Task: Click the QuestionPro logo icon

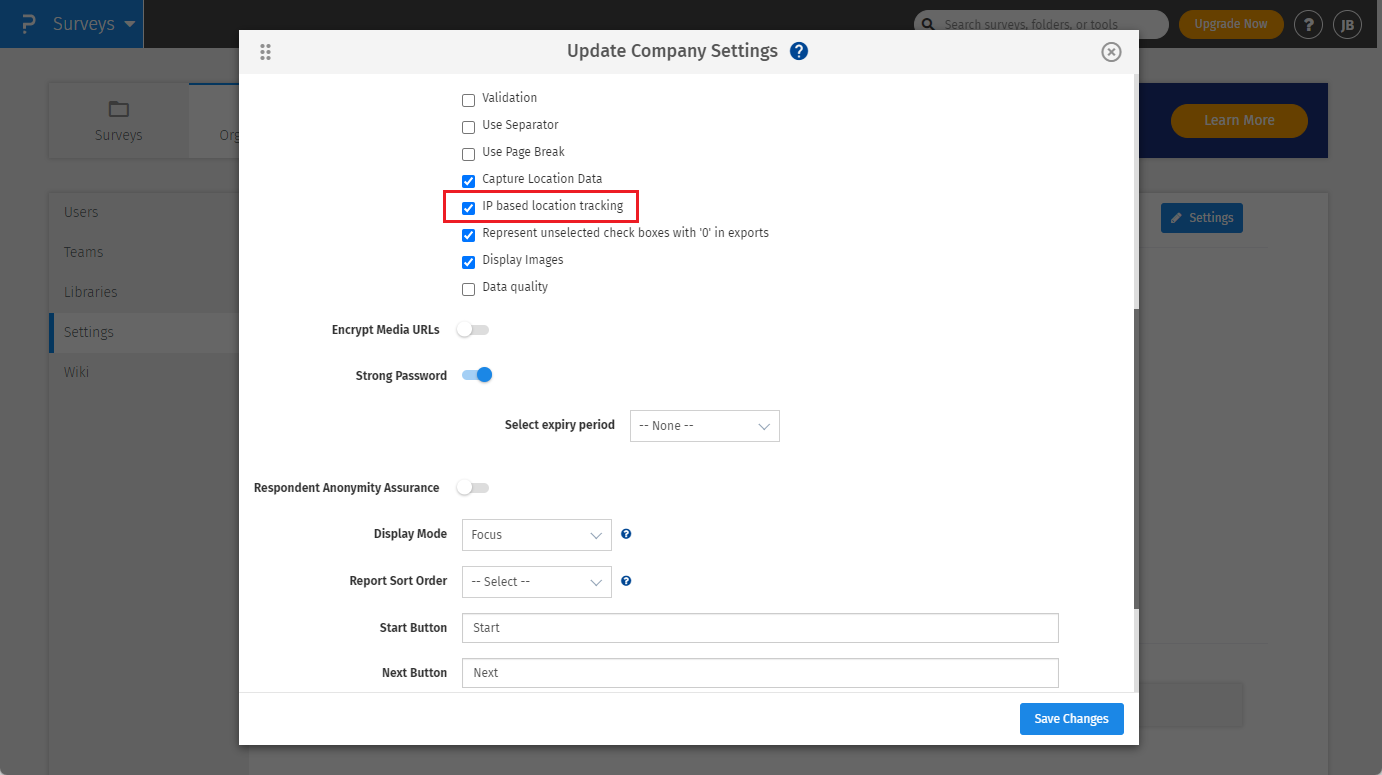Action: 28,24
